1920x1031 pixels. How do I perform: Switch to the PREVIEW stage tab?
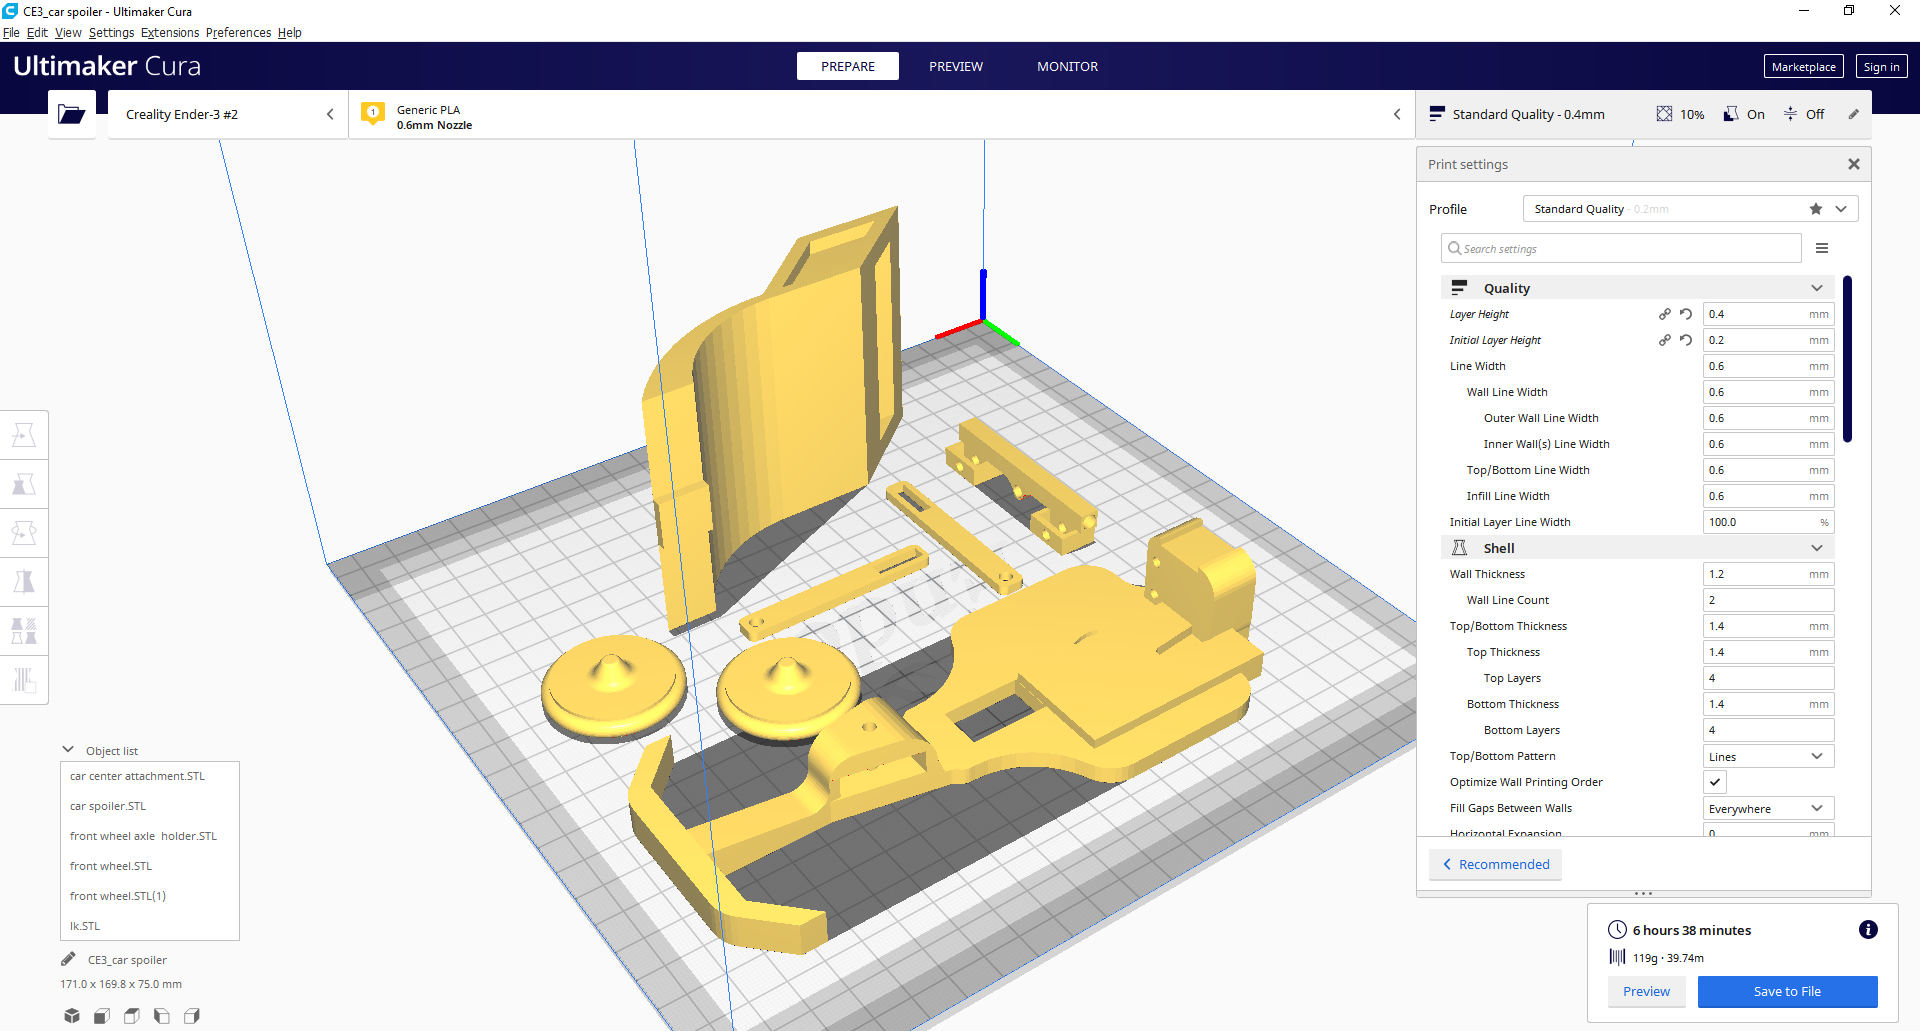956,66
